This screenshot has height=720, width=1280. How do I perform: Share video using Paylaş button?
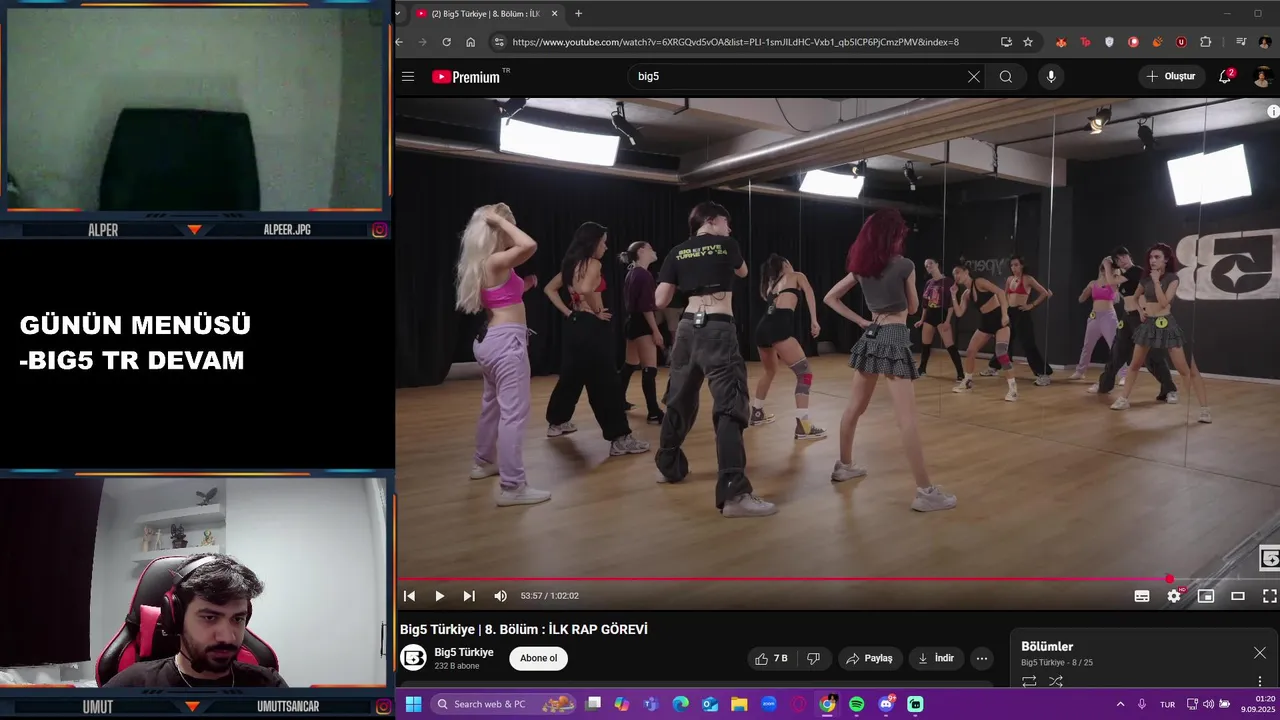pos(869,658)
